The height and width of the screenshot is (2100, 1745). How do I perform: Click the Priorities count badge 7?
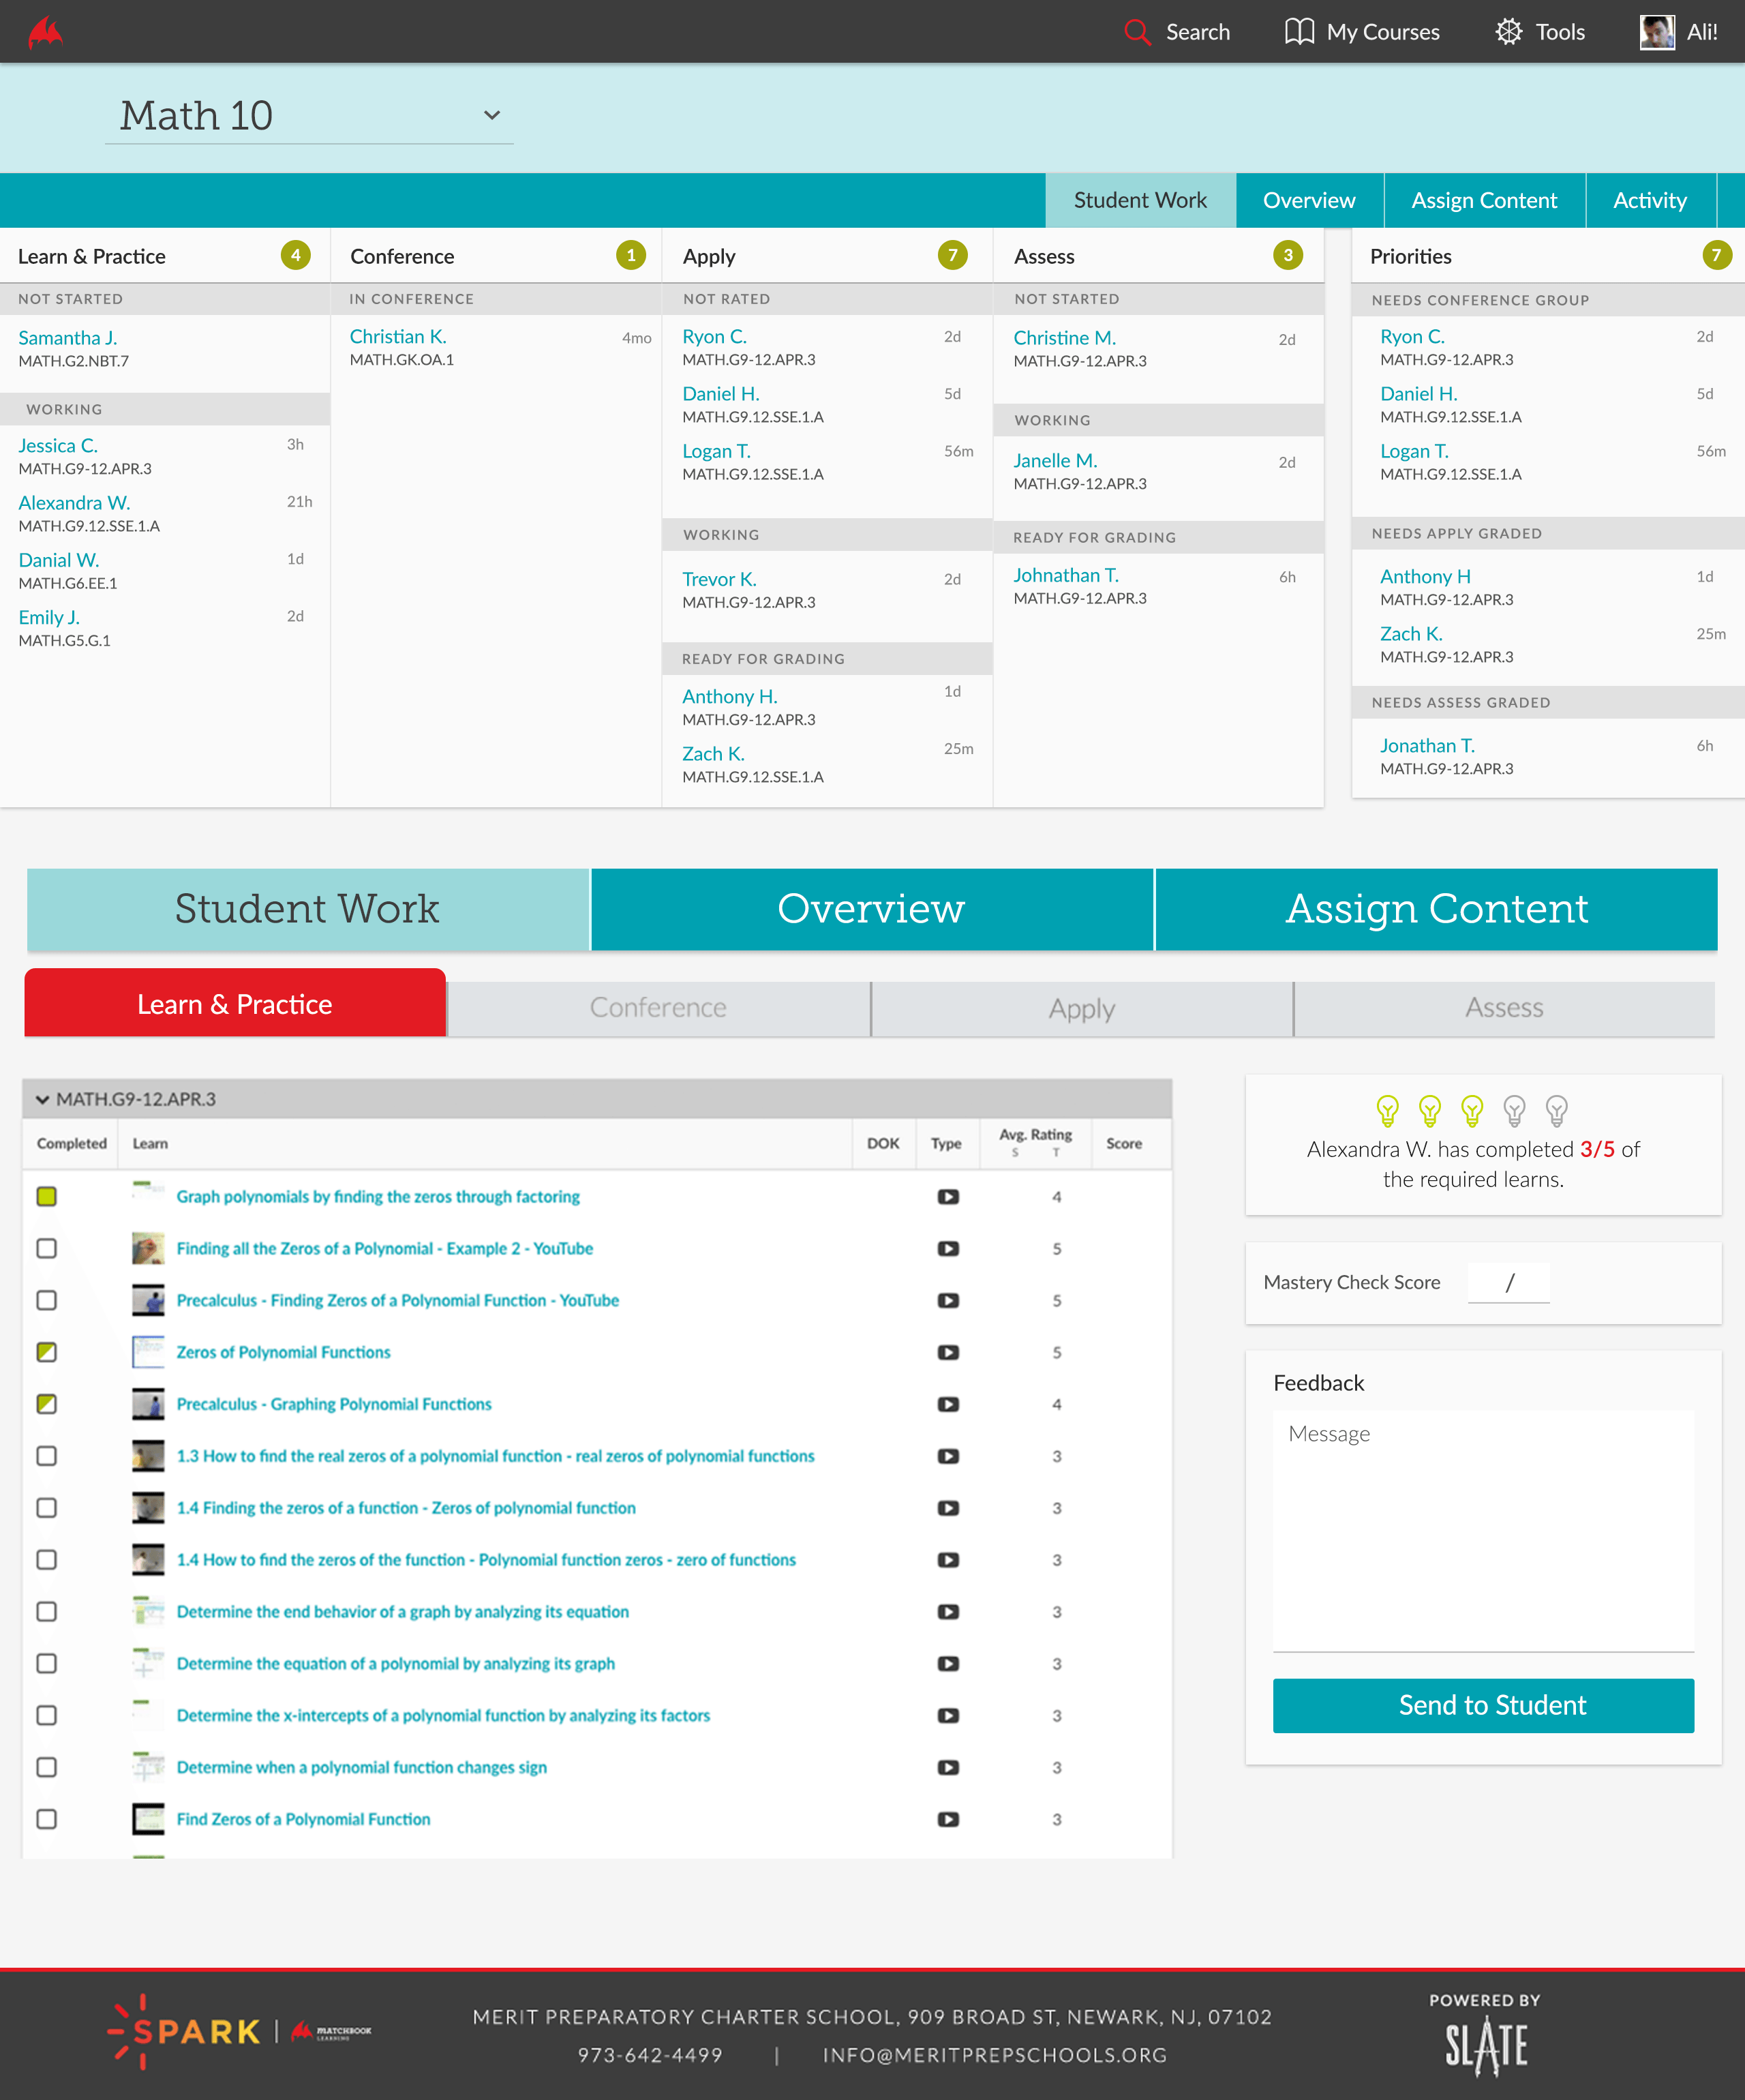1716,255
